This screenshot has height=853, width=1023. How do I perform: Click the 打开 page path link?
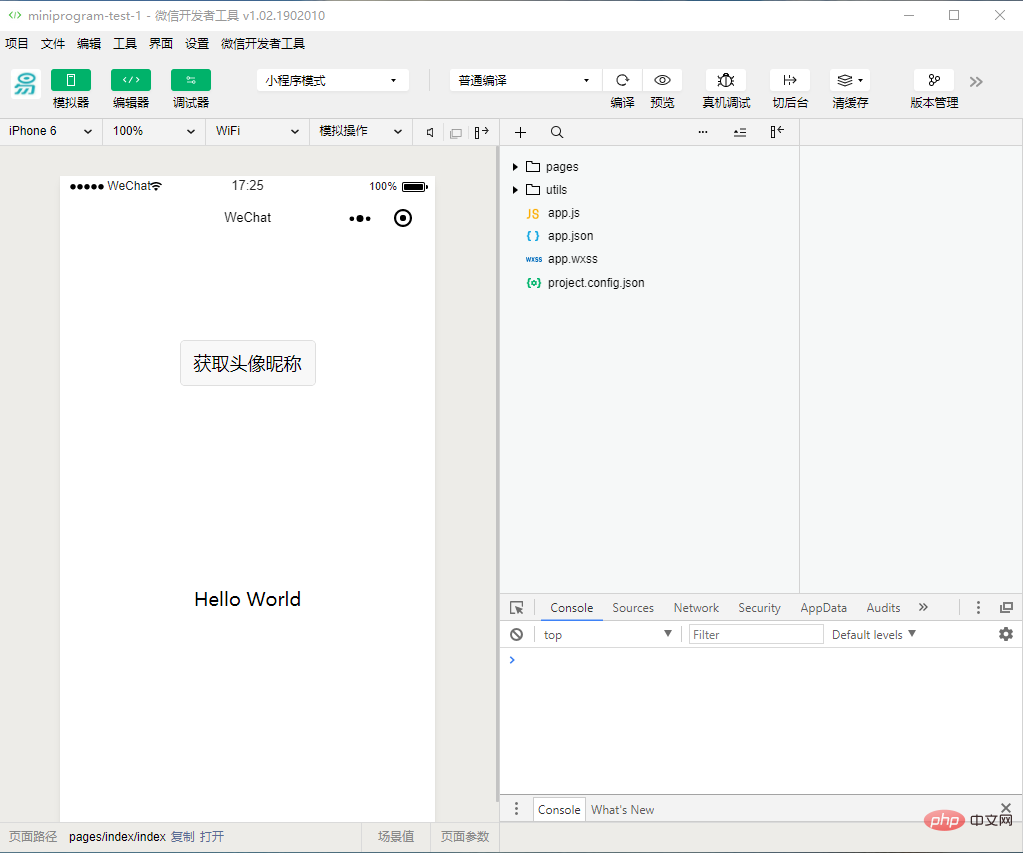(211, 837)
